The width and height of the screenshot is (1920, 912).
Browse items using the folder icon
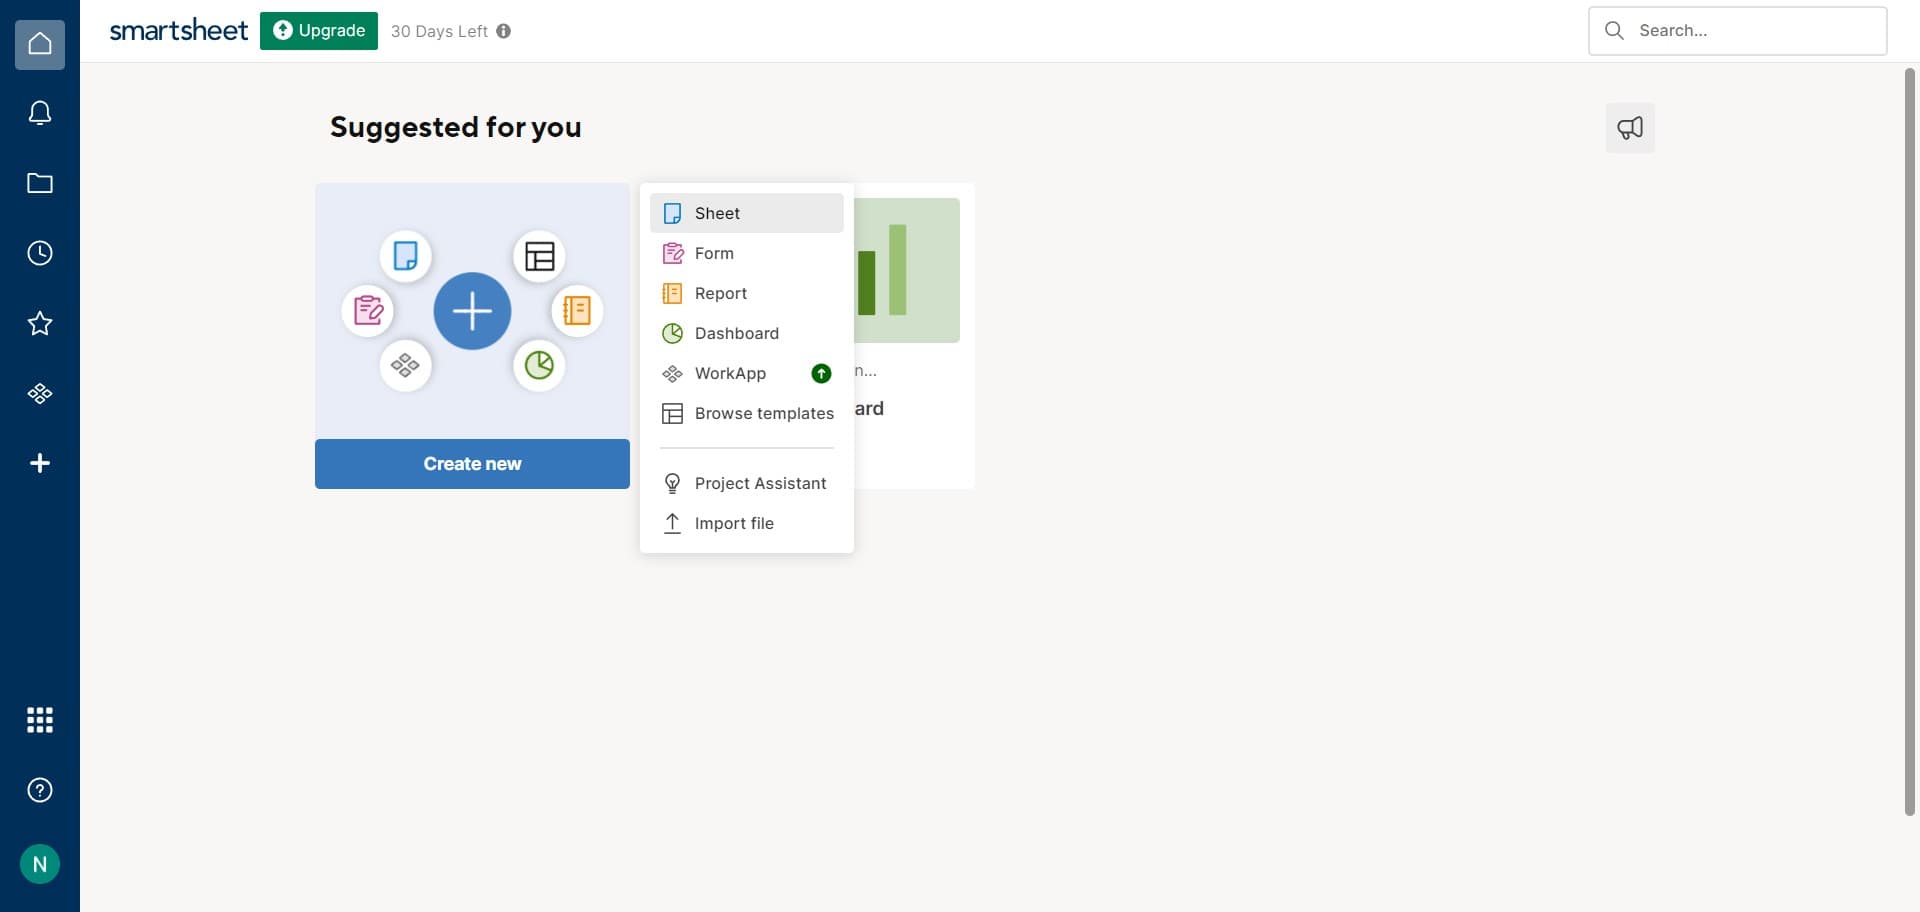pyautogui.click(x=39, y=182)
